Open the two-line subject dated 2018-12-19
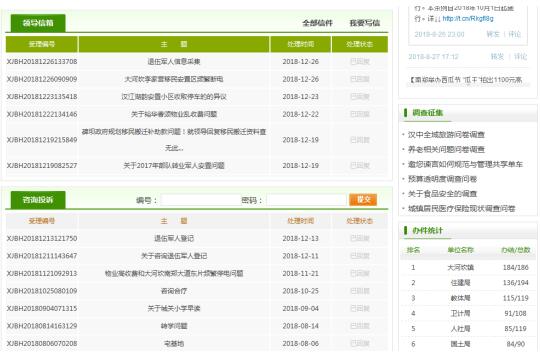This screenshot has height=364, width=540. click(174, 140)
